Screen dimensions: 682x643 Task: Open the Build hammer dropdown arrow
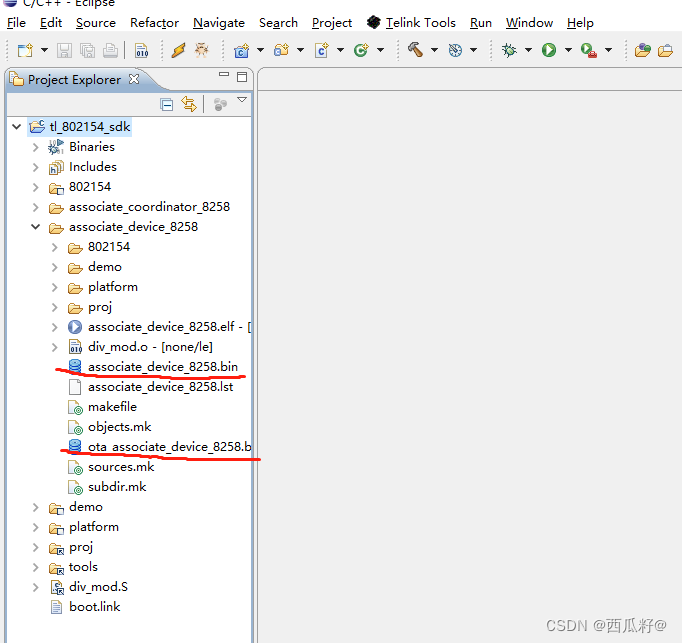(434, 50)
